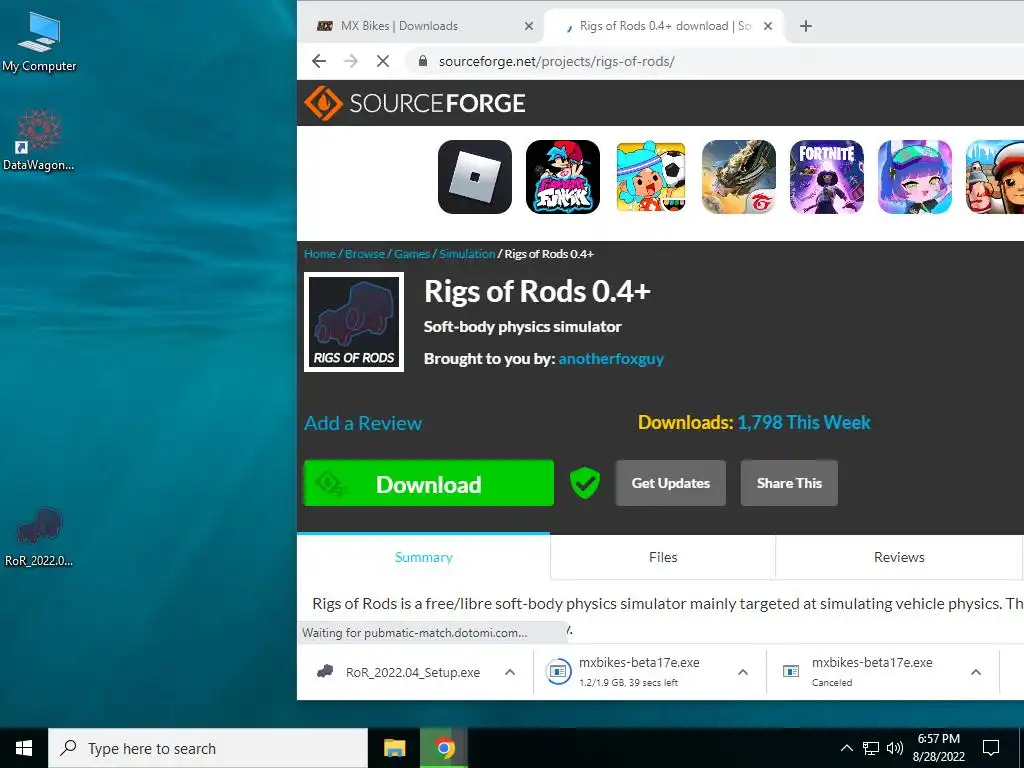Expand options chevron for RoR_2022.04_Setup.exe download
Screen dimensions: 1024x768
(510, 672)
